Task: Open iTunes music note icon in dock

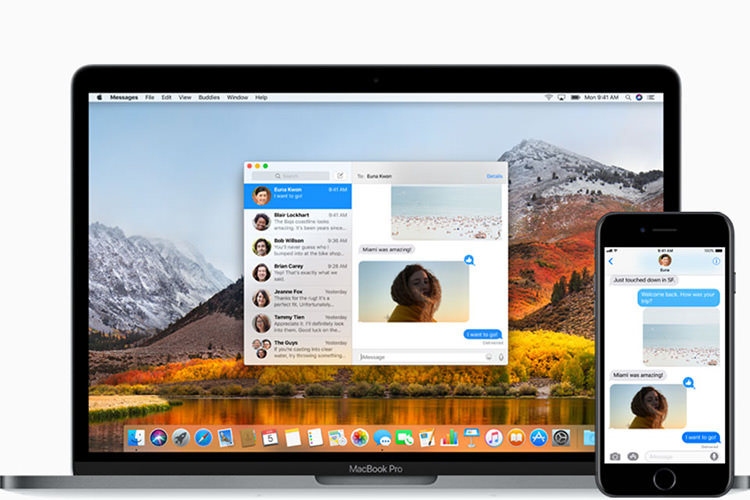Action: (494, 437)
